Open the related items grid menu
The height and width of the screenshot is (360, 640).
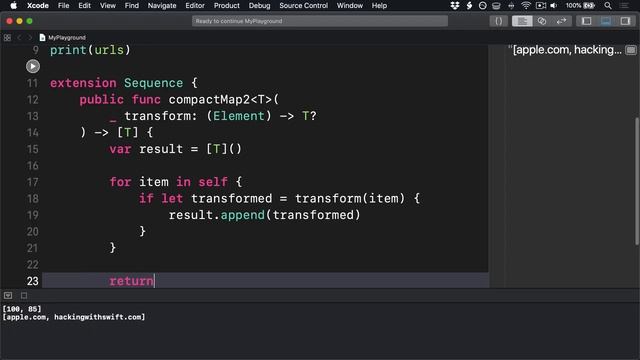click(7, 38)
